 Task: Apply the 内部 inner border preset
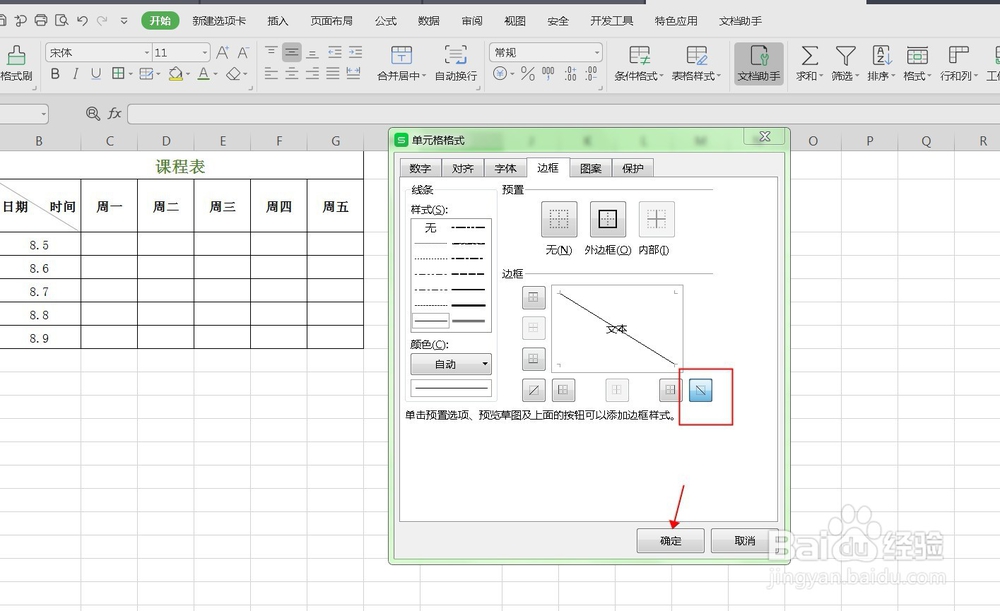(x=657, y=219)
